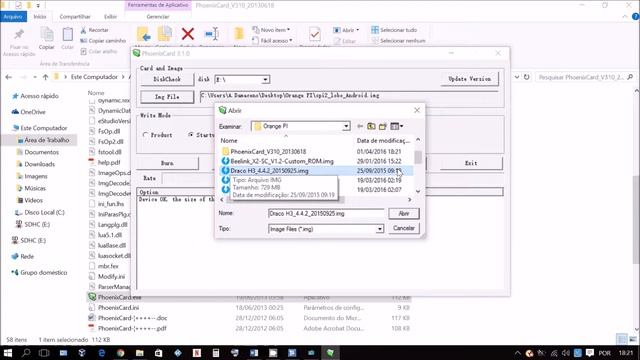Open the Exibir ribbon tab
This screenshot has width=640, height=360.
pos(110,17)
